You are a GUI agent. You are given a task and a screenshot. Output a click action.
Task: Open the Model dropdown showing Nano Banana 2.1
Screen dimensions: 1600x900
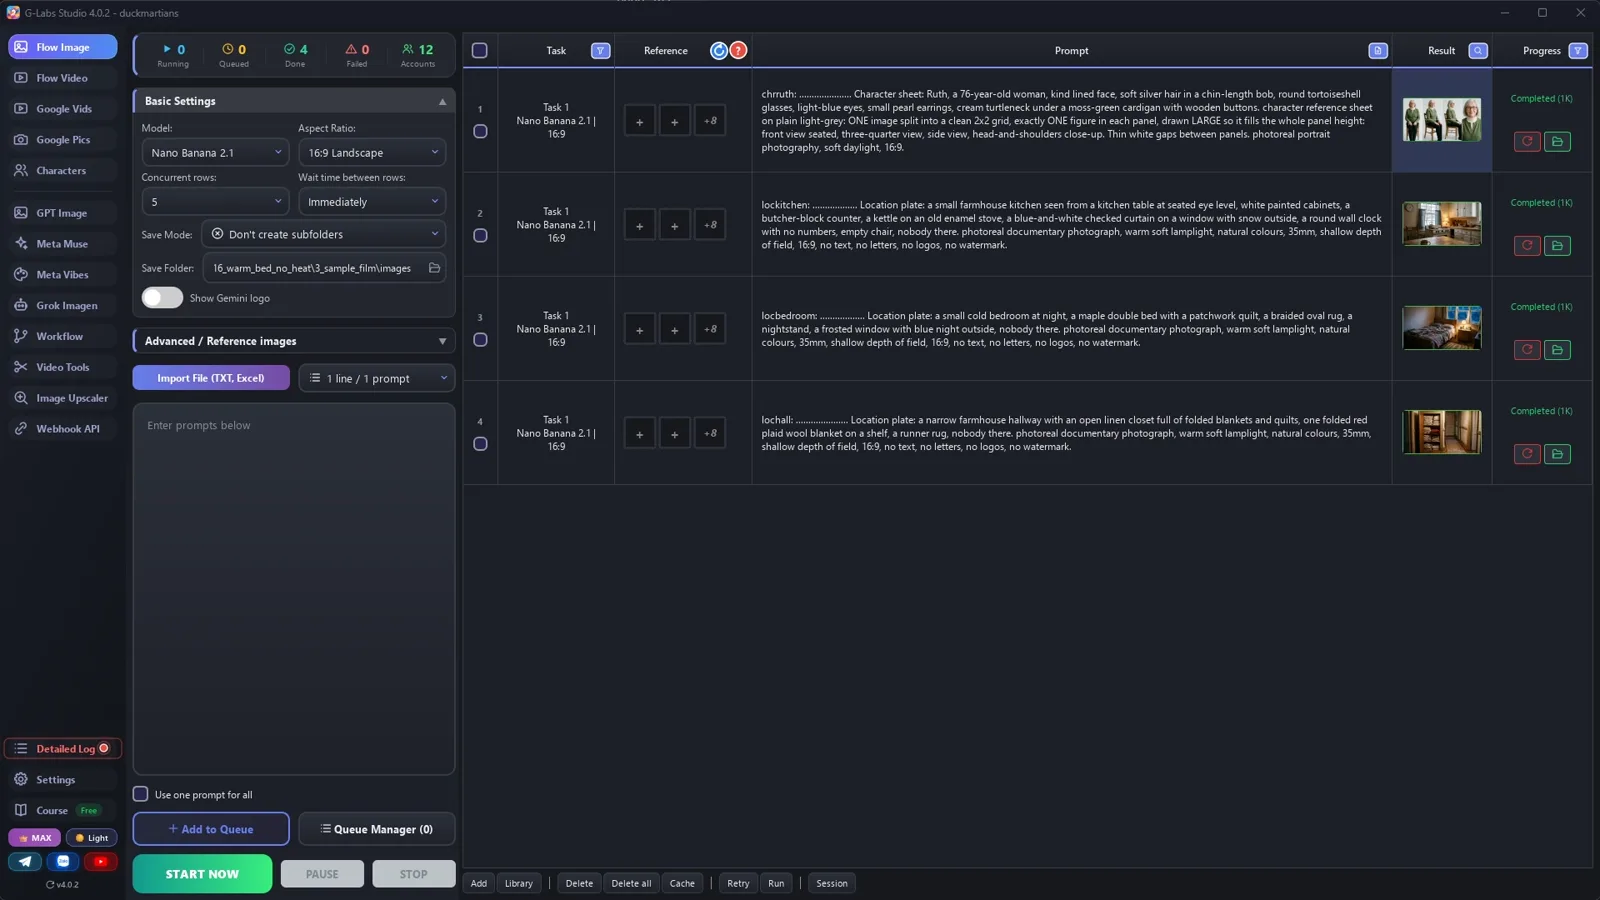click(x=215, y=153)
